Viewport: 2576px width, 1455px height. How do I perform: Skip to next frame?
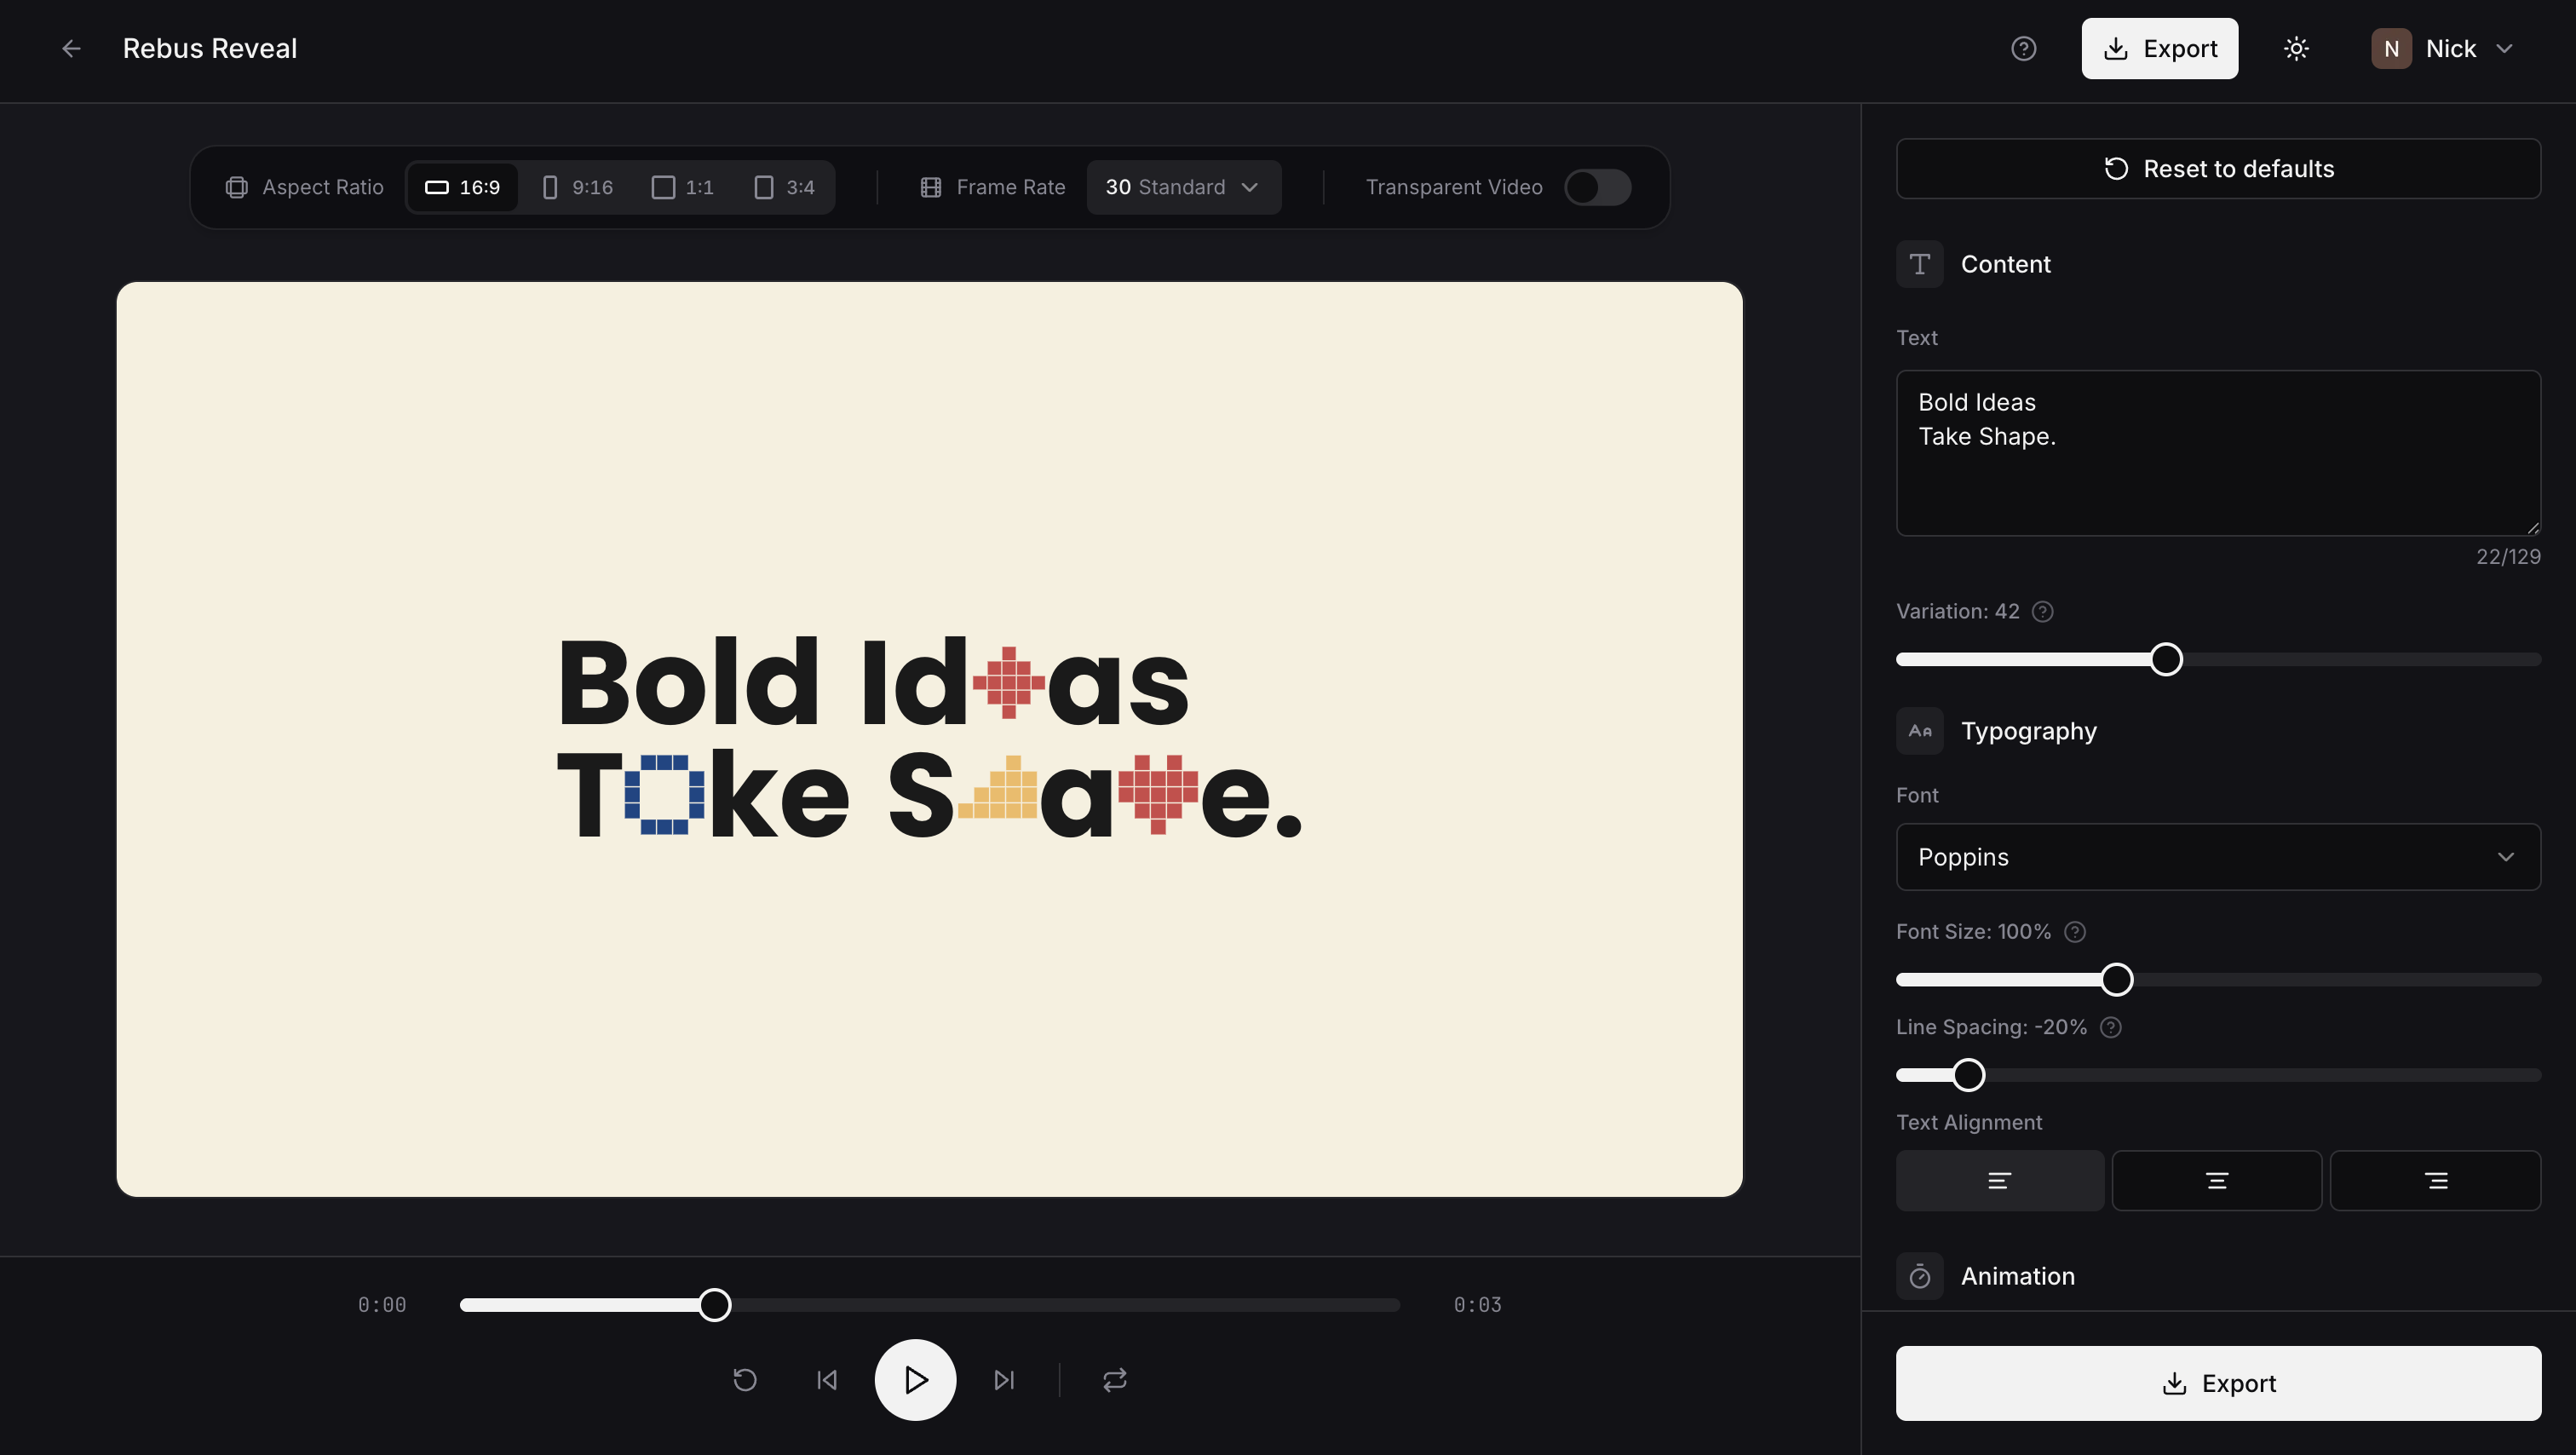click(x=1004, y=1380)
